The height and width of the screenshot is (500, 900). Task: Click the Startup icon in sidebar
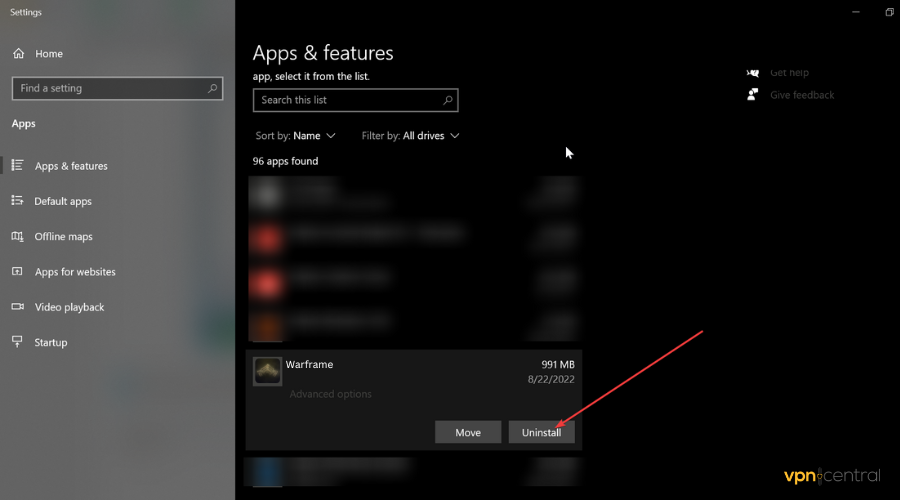18,342
